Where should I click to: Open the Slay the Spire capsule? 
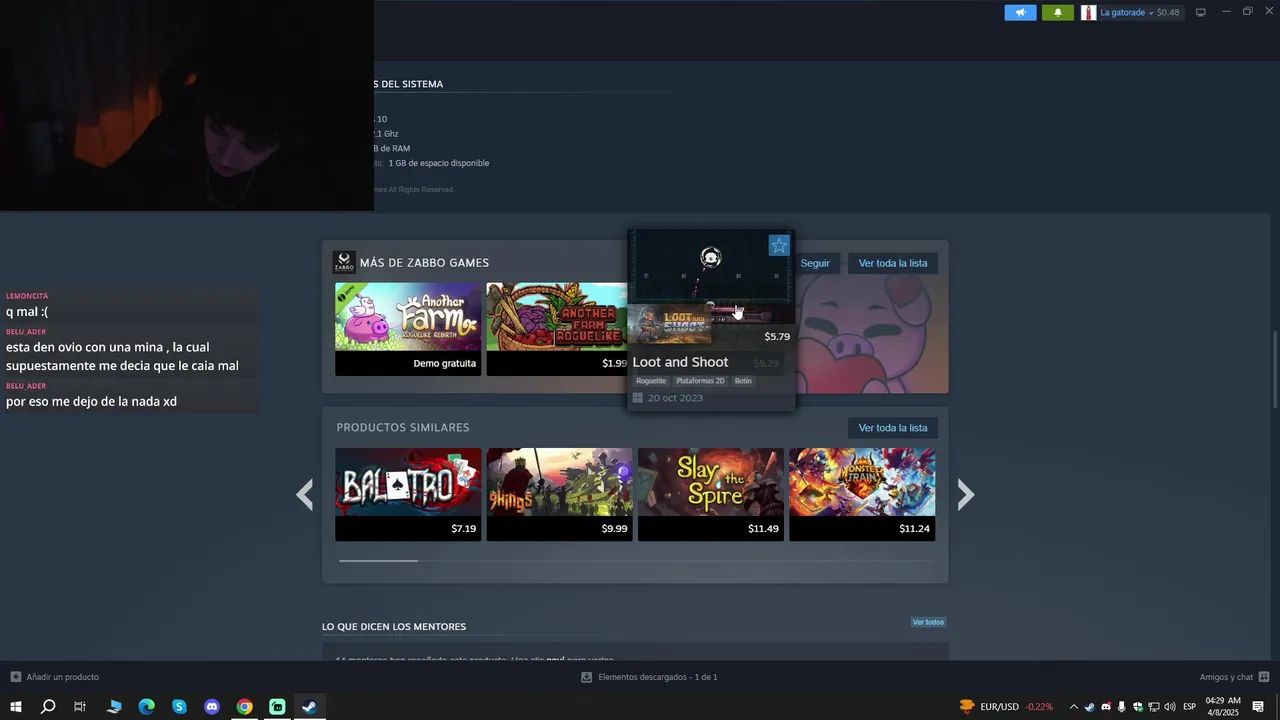click(x=710, y=494)
